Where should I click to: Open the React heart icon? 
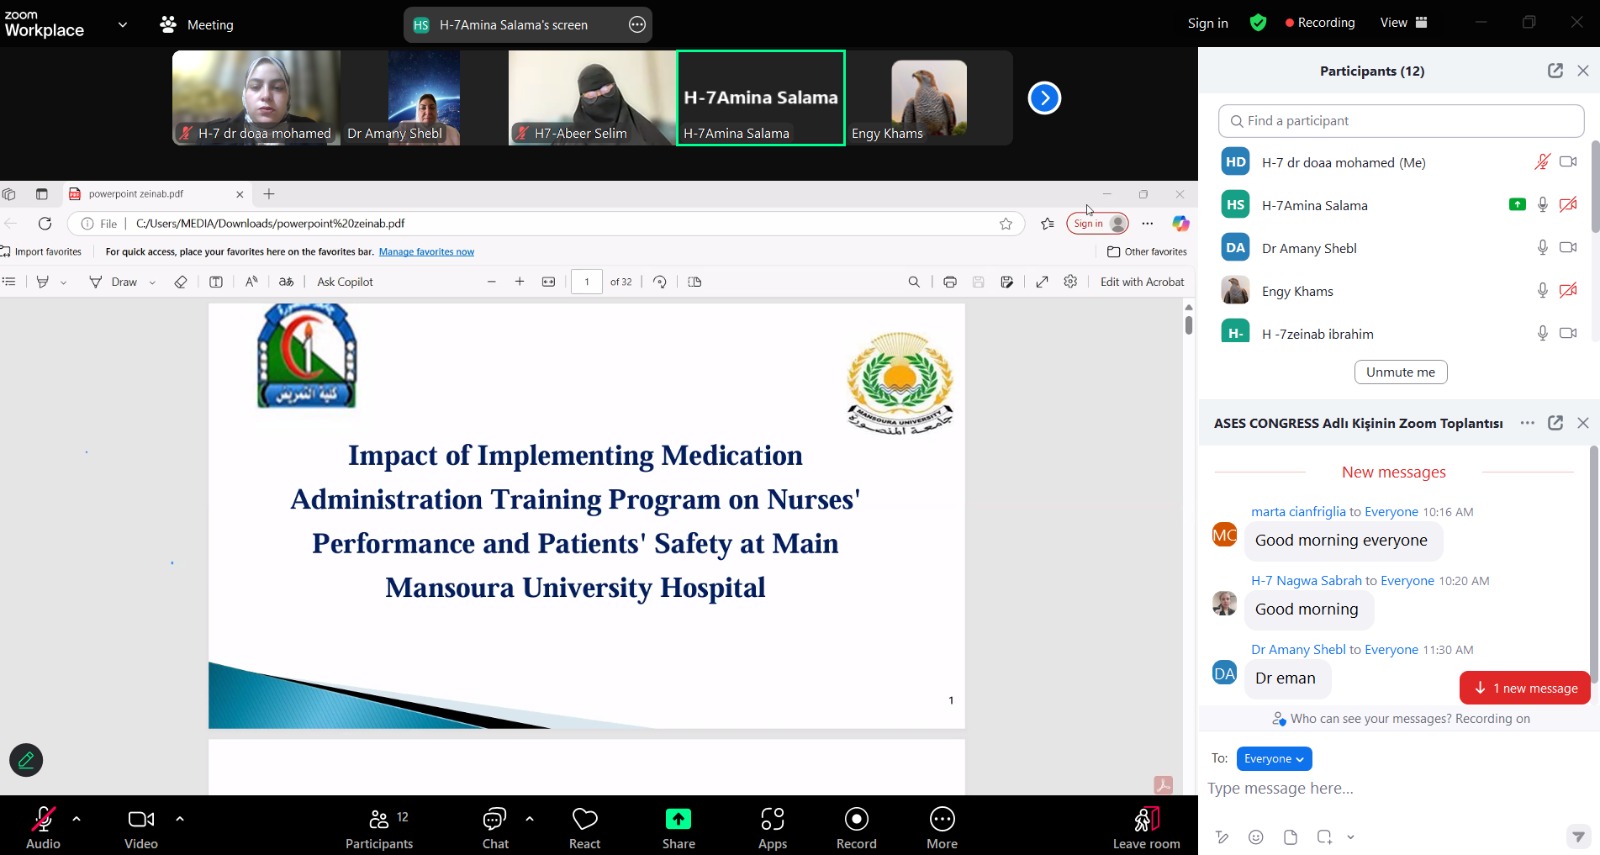point(585,827)
